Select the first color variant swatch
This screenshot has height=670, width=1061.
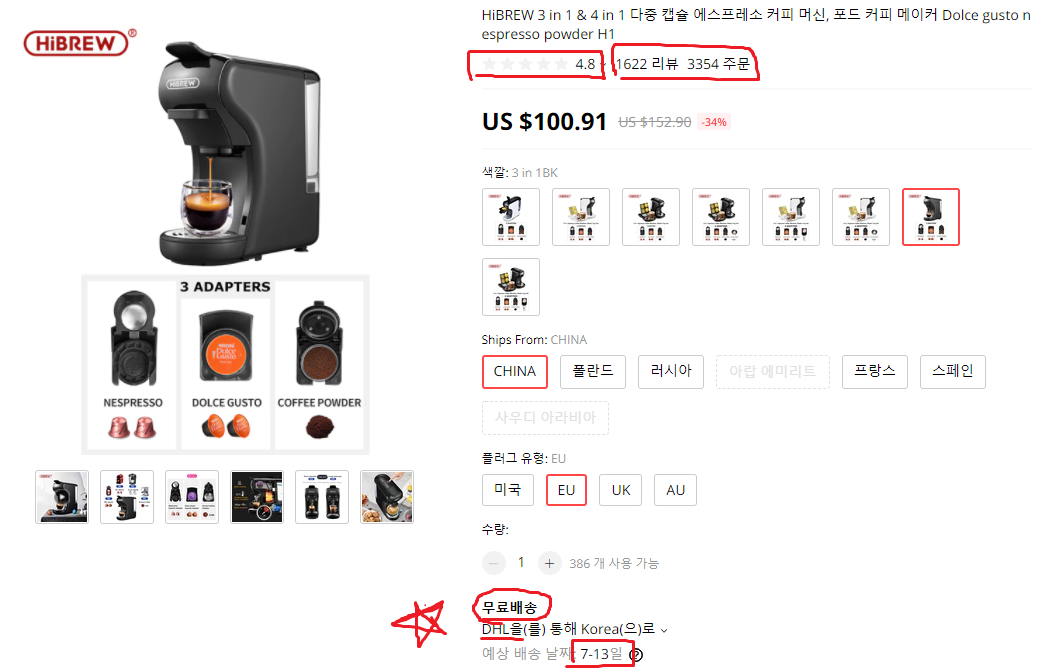511,217
